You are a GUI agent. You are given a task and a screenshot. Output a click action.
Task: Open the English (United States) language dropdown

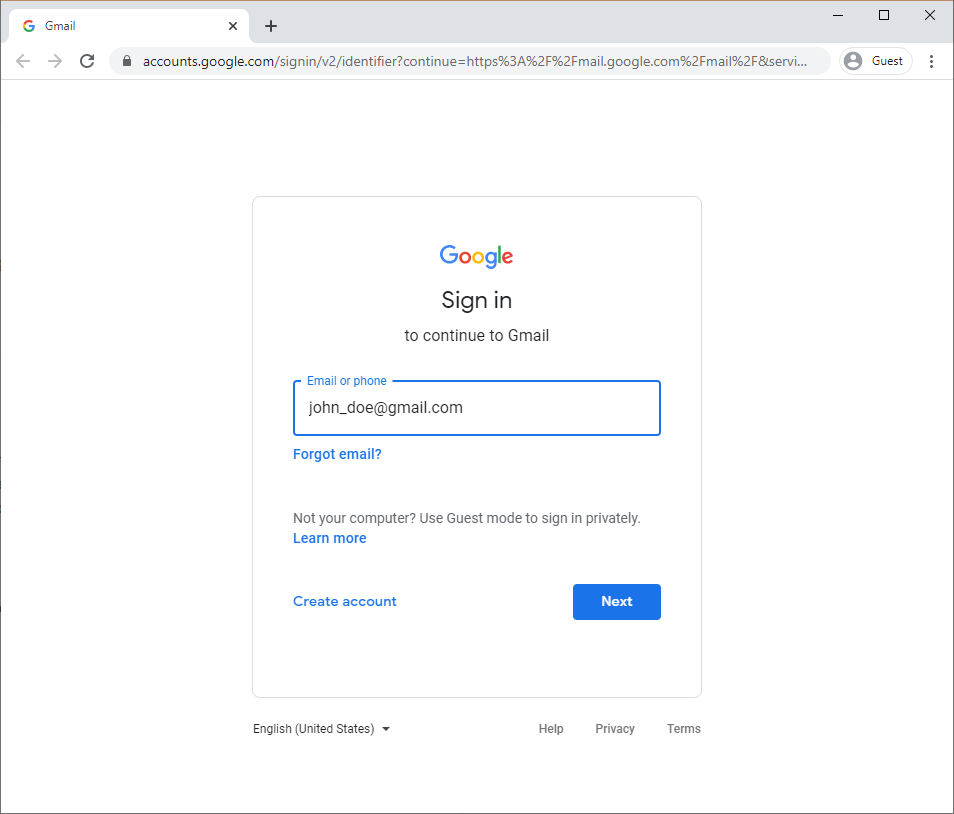313,728
